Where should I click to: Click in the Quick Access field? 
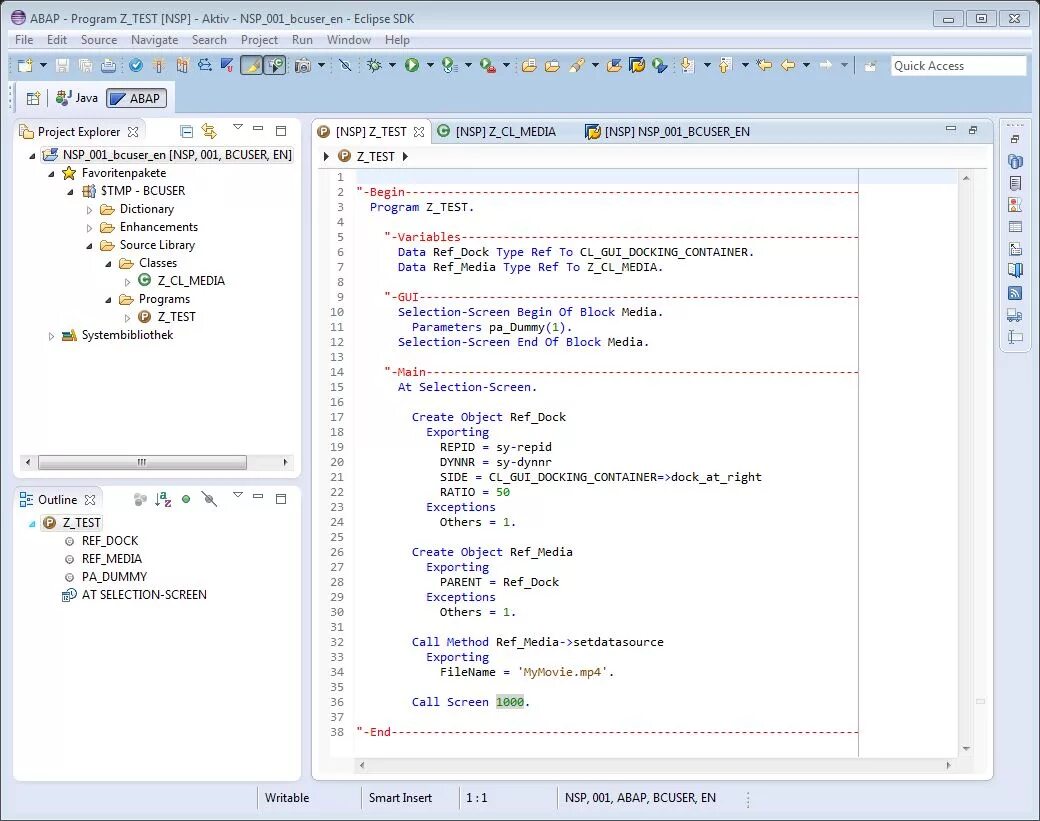pyautogui.click(x=958, y=66)
